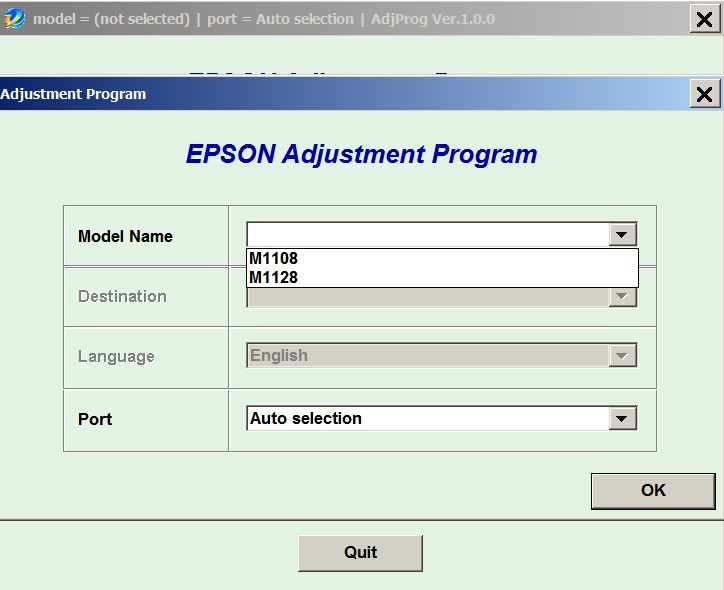Open the disabled Language dropdown arrow

(621, 355)
